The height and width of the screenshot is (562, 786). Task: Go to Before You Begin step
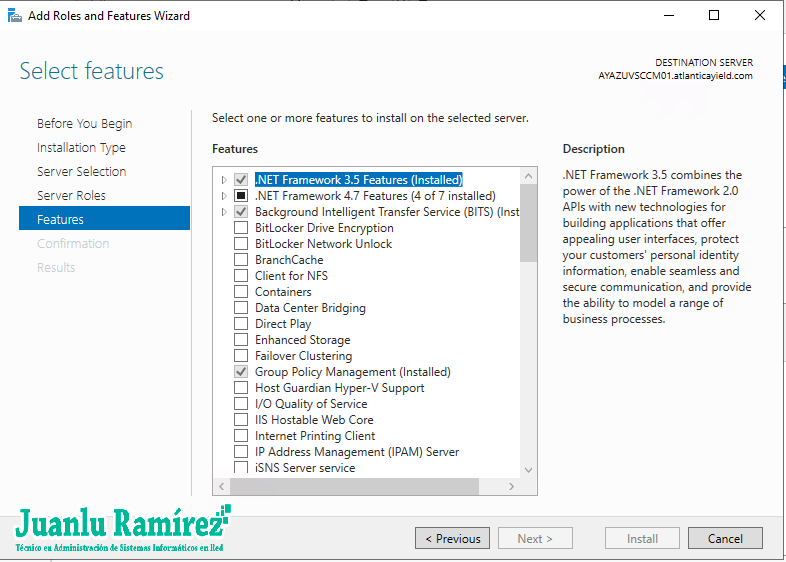coord(84,124)
